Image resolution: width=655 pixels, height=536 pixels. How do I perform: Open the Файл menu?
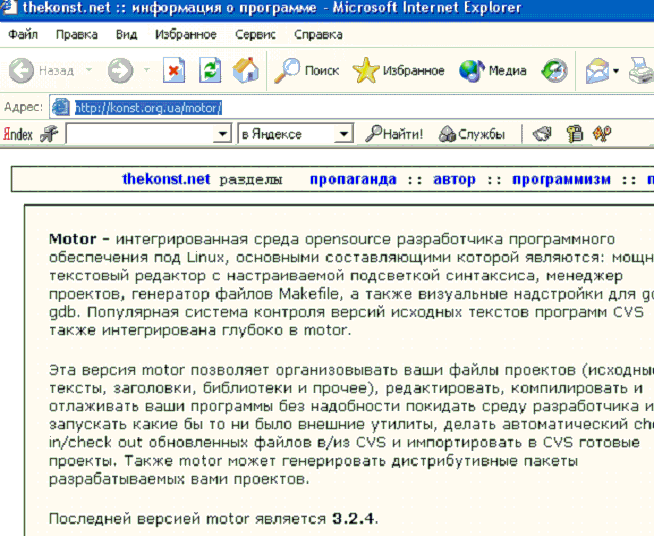point(23,34)
